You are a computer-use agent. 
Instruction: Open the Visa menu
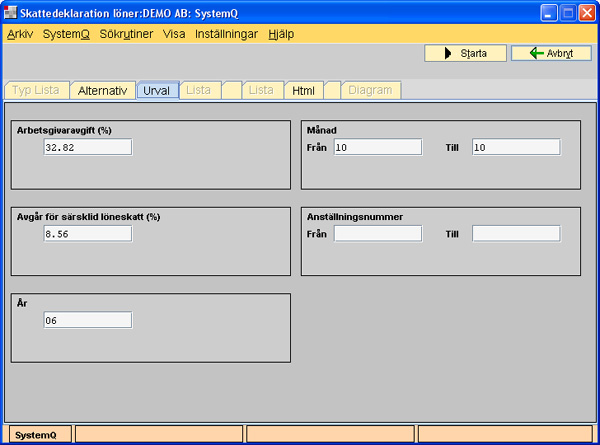pyautogui.click(x=174, y=33)
